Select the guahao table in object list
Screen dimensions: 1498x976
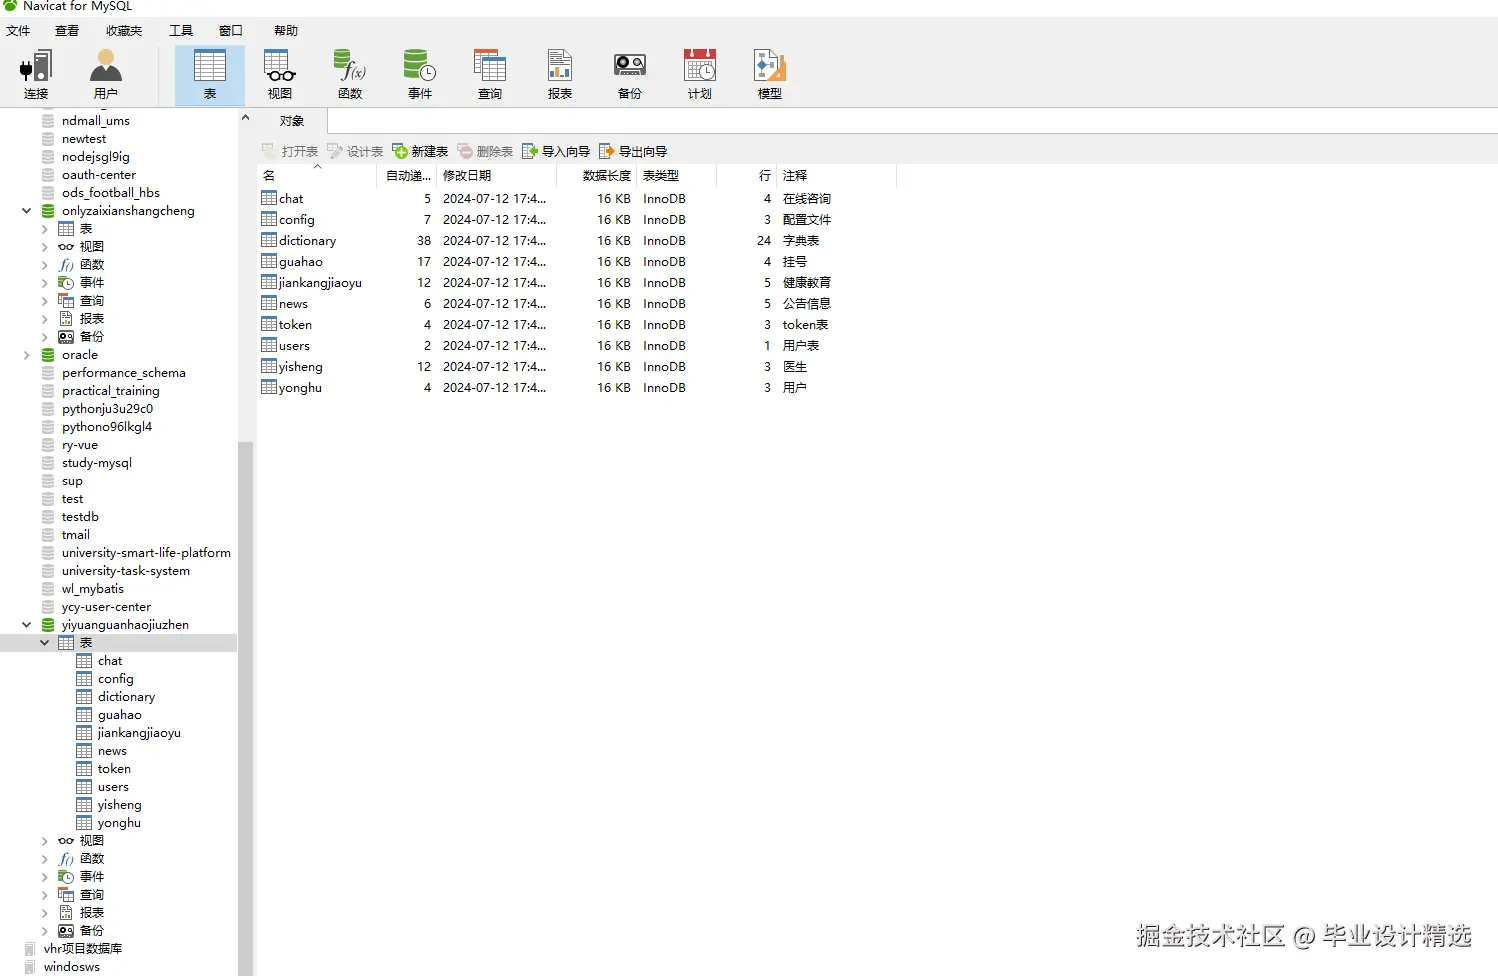click(x=292, y=261)
